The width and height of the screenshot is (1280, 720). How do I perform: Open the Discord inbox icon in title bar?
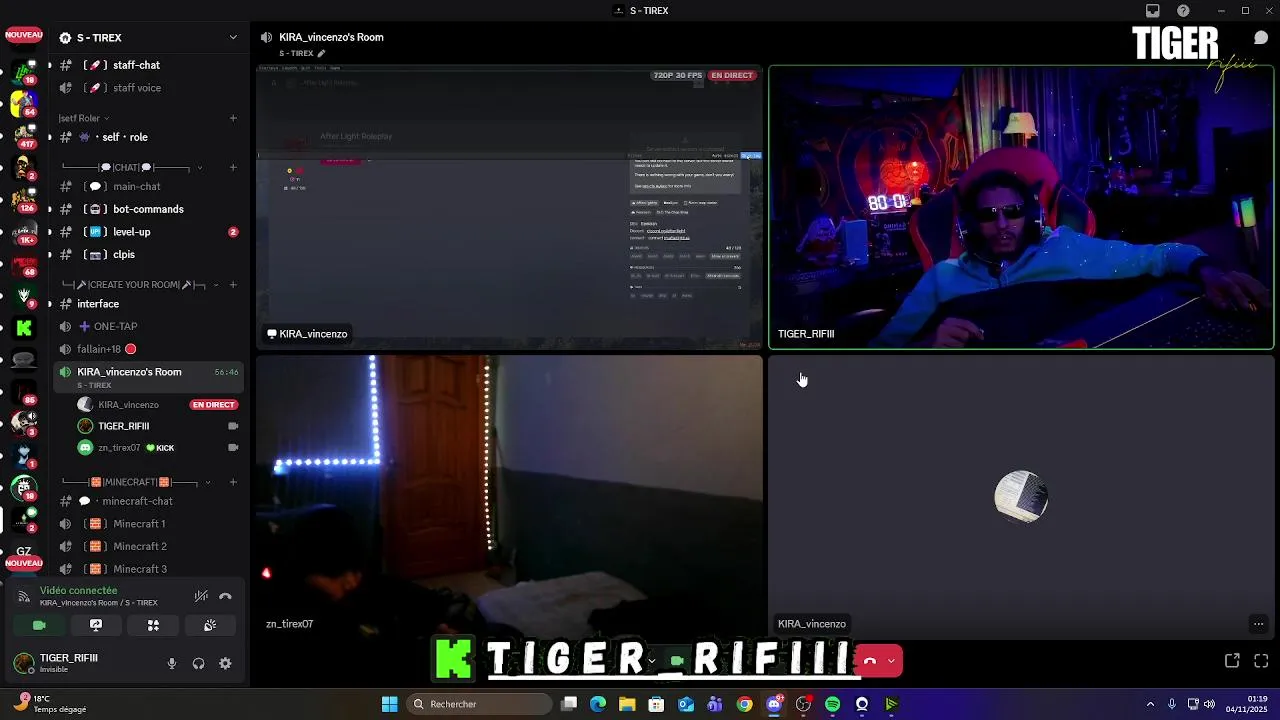(1153, 10)
